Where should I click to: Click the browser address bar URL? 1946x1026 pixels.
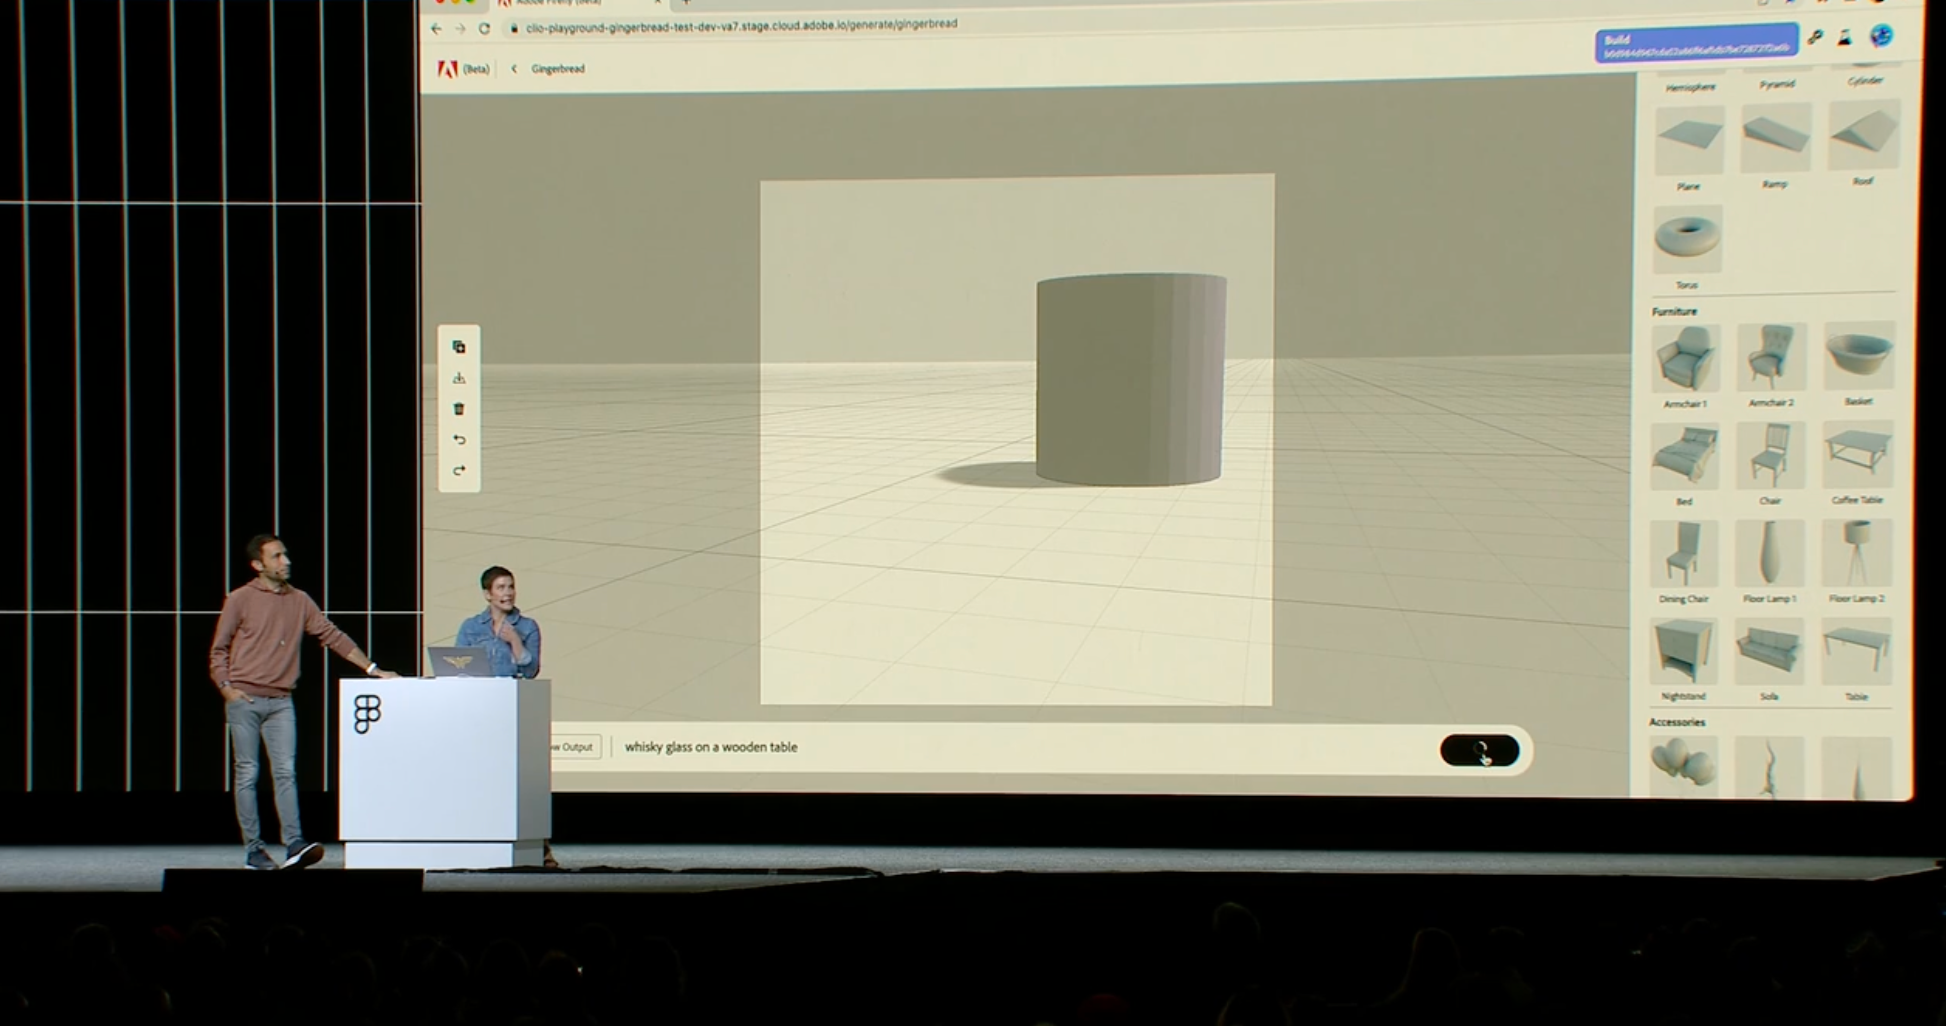click(741, 25)
